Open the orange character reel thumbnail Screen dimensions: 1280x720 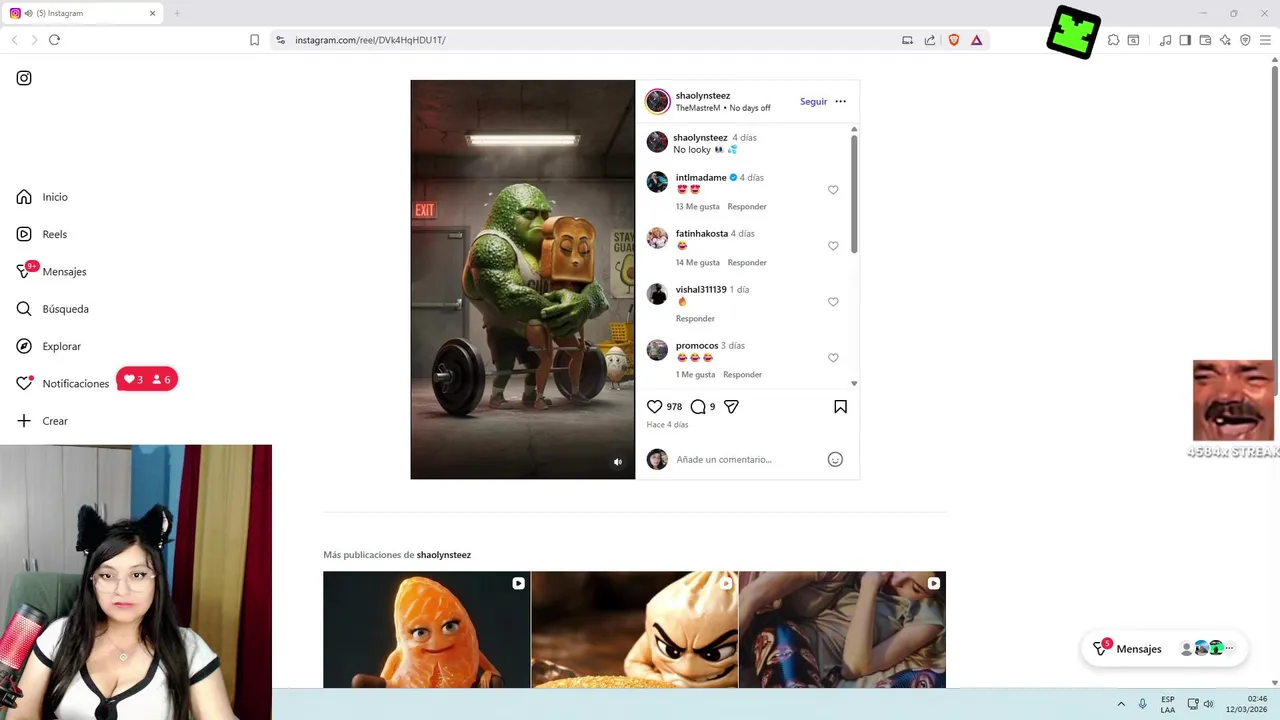coord(427,630)
